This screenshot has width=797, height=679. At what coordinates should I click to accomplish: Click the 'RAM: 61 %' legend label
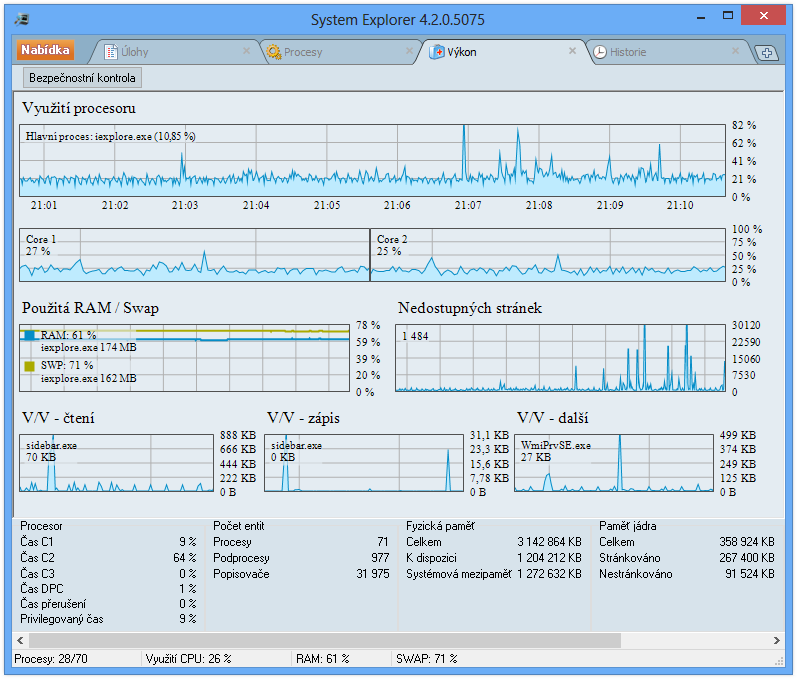pos(69,335)
